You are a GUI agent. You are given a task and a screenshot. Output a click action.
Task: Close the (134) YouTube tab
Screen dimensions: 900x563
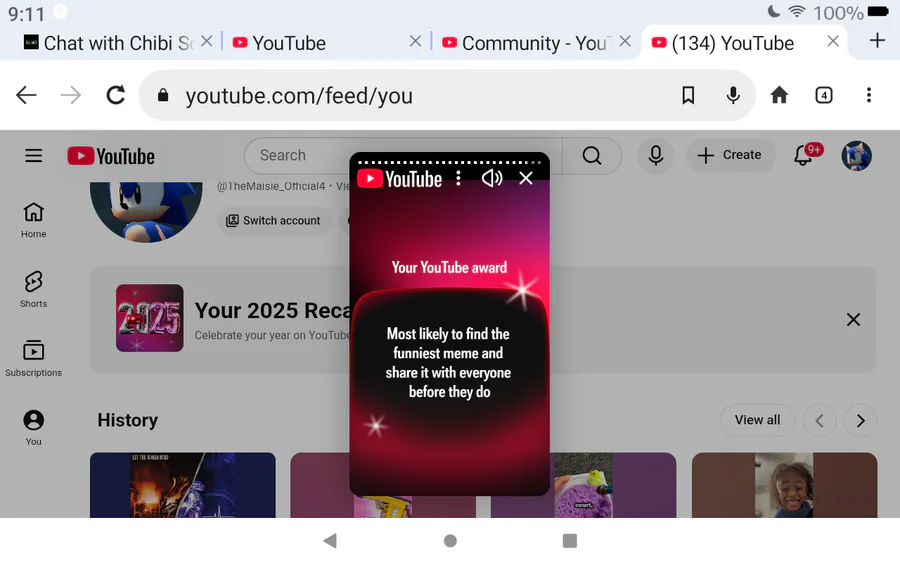[833, 41]
